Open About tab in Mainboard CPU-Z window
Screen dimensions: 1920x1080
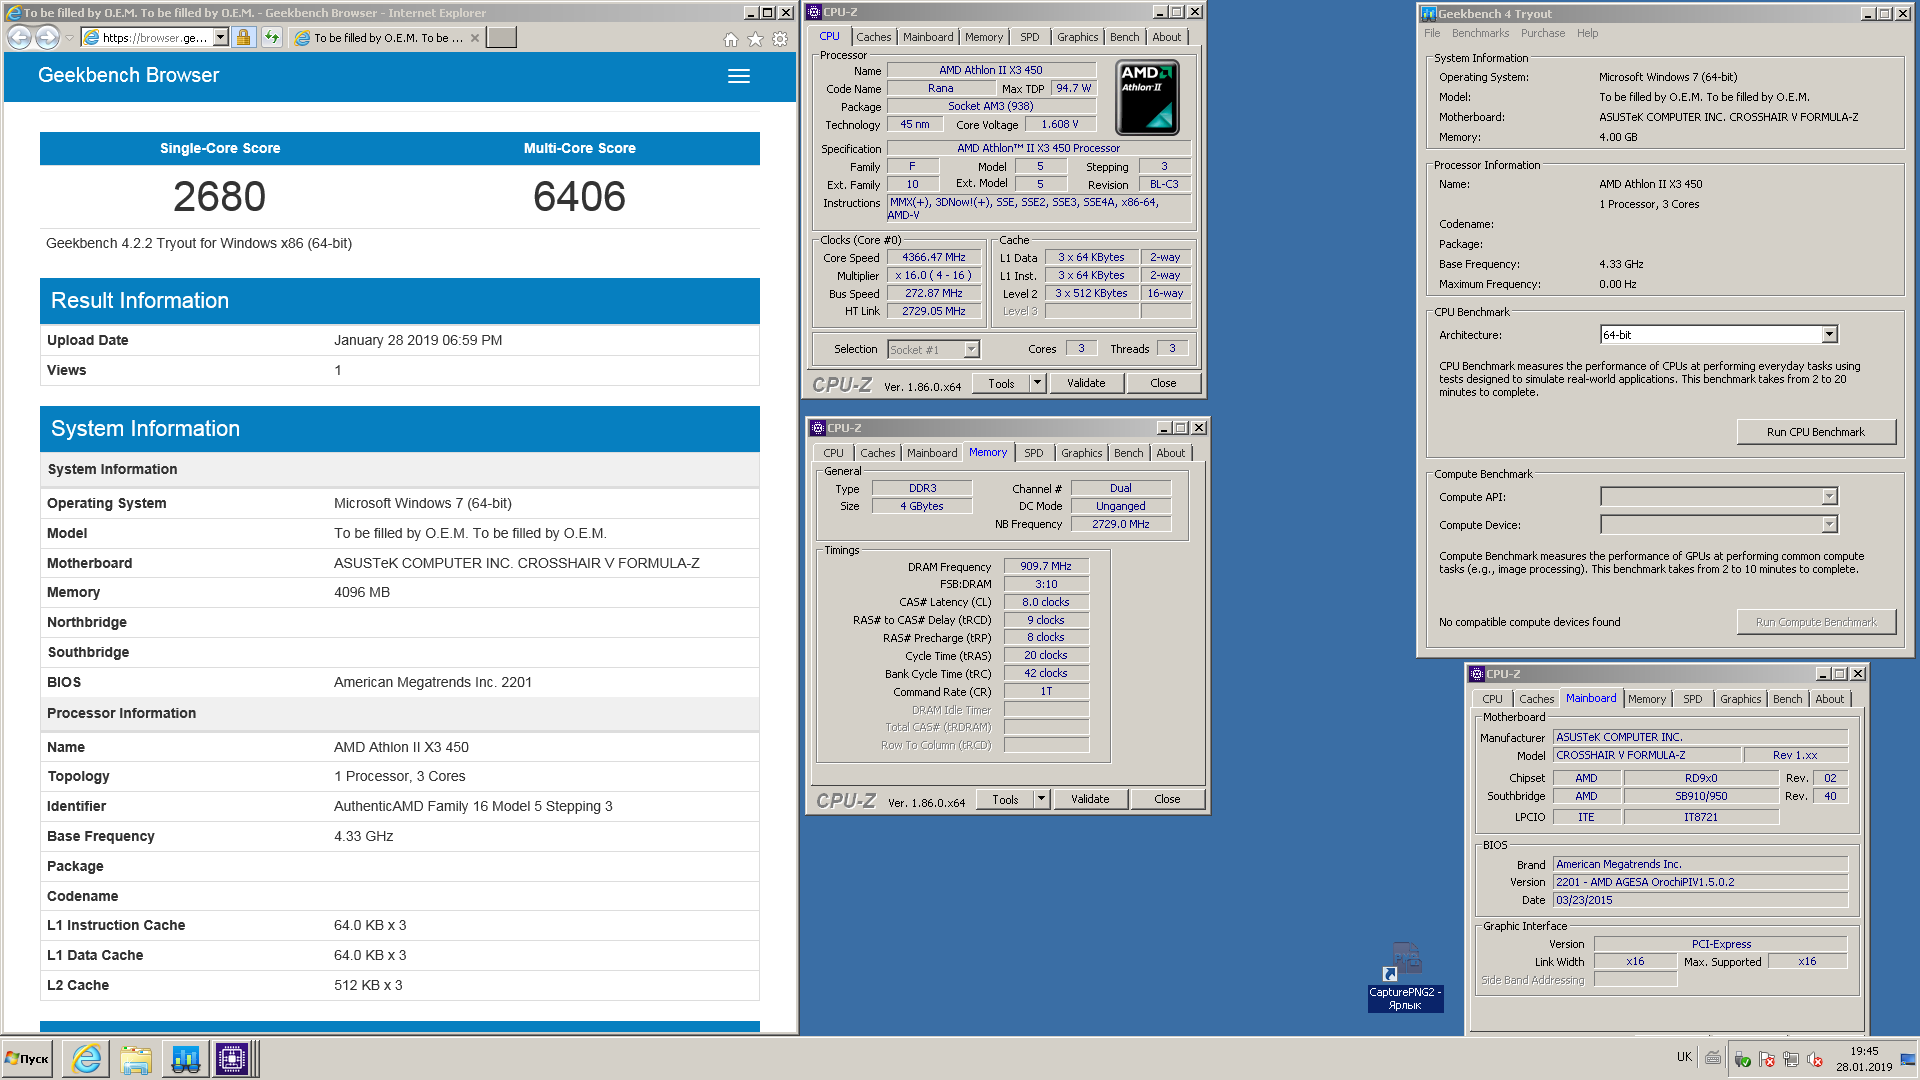[1829, 699]
